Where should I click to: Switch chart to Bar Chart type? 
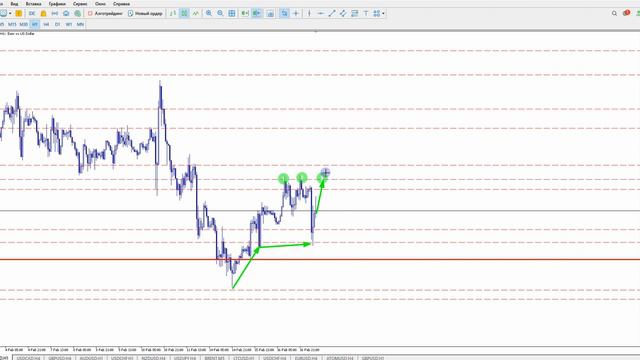[173, 13]
